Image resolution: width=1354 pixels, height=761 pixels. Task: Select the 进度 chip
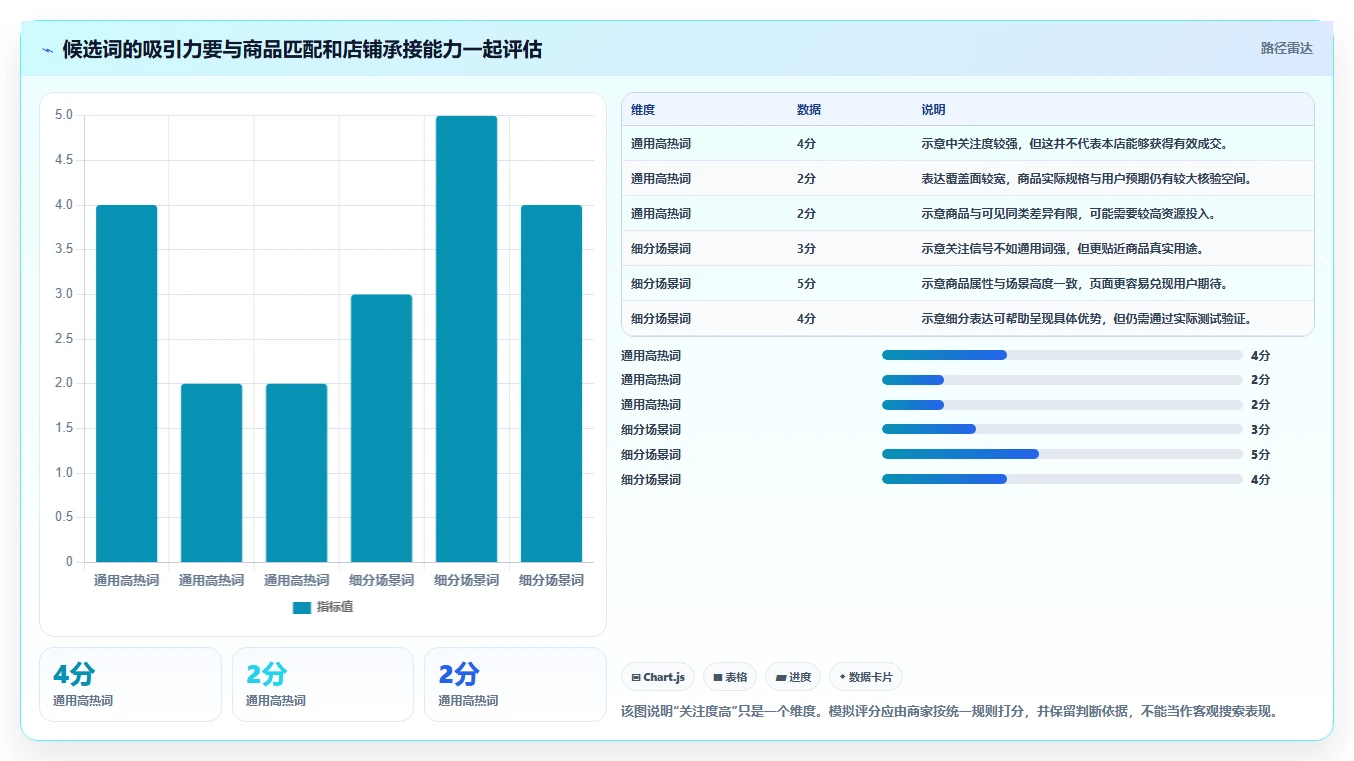[x=793, y=677]
